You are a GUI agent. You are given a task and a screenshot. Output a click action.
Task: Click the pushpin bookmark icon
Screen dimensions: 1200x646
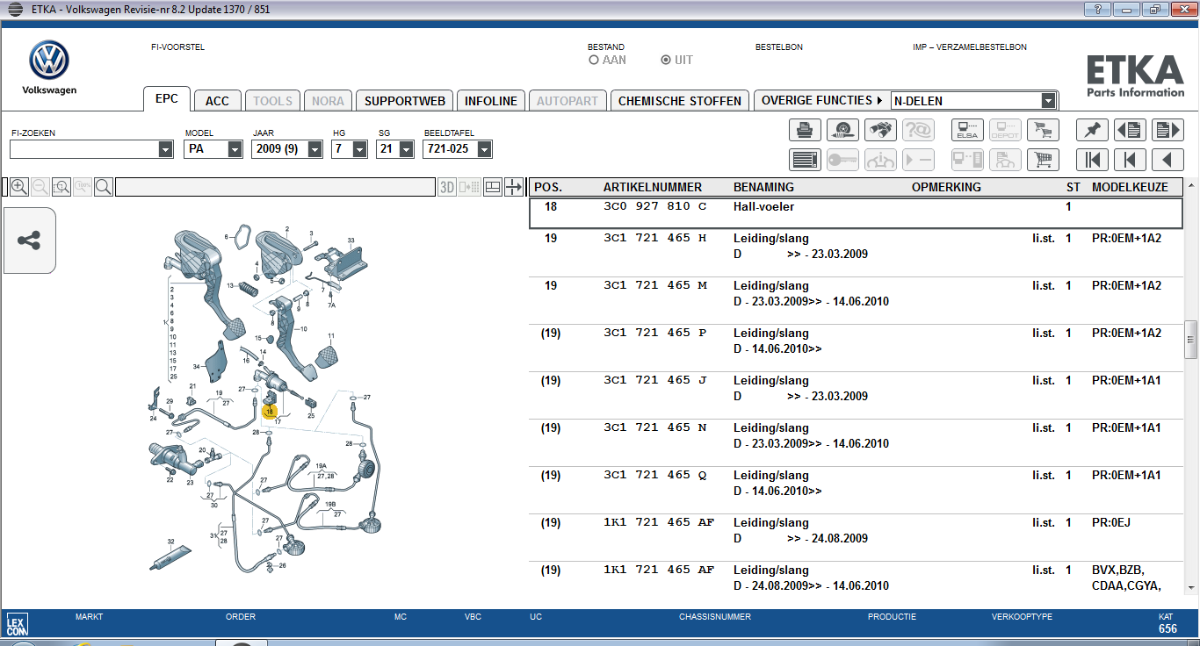coord(1092,130)
